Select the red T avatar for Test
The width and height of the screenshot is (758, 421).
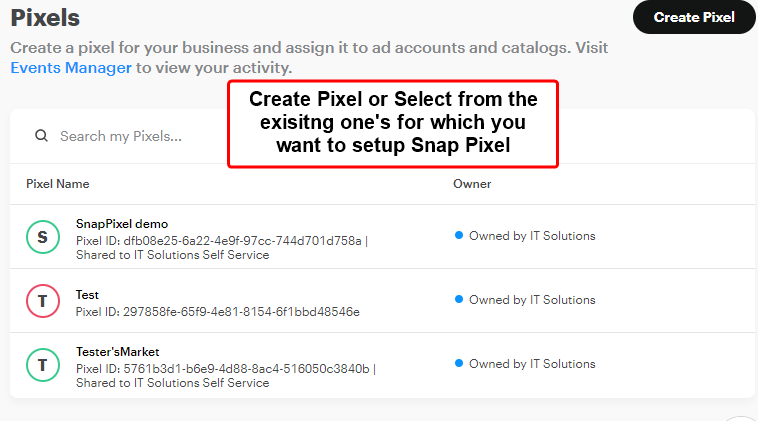(43, 301)
